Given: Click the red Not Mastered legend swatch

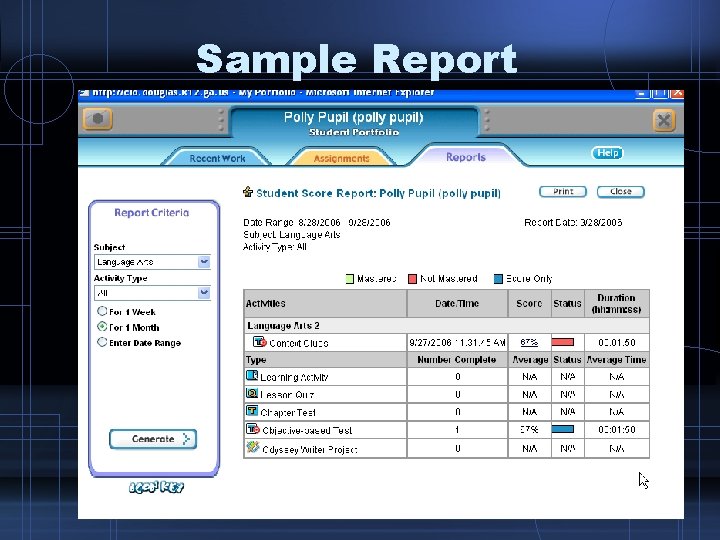Looking at the screenshot, I should pyautogui.click(x=412, y=279).
